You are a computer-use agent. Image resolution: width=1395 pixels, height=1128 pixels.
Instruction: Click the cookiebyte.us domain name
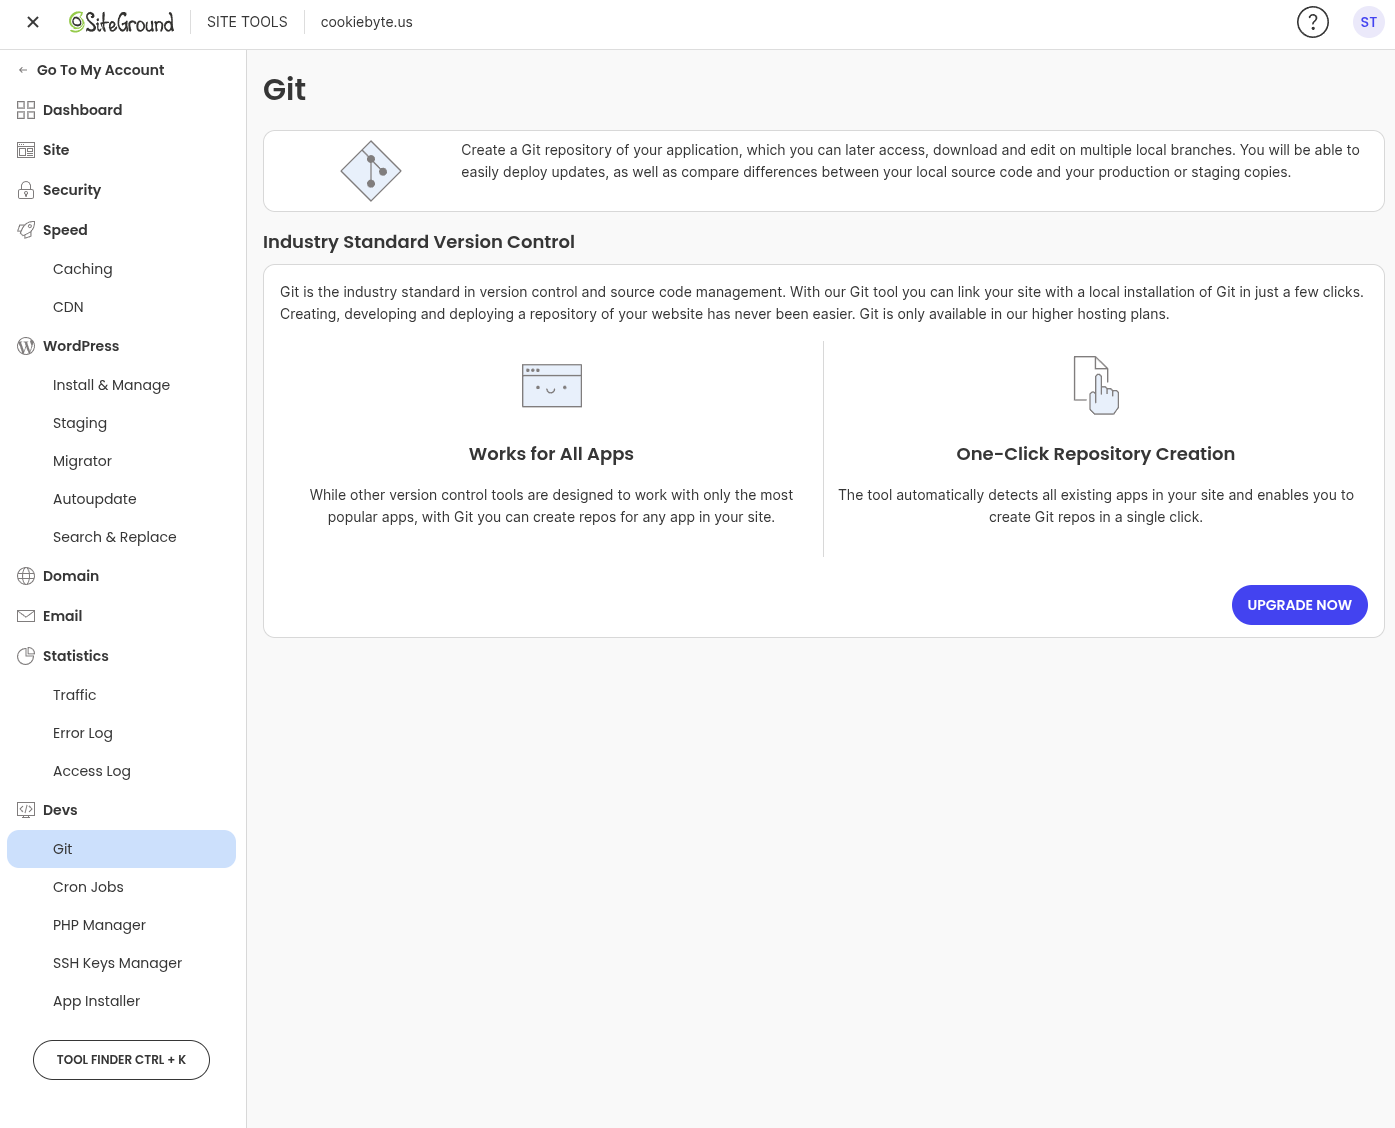click(x=366, y=22)
